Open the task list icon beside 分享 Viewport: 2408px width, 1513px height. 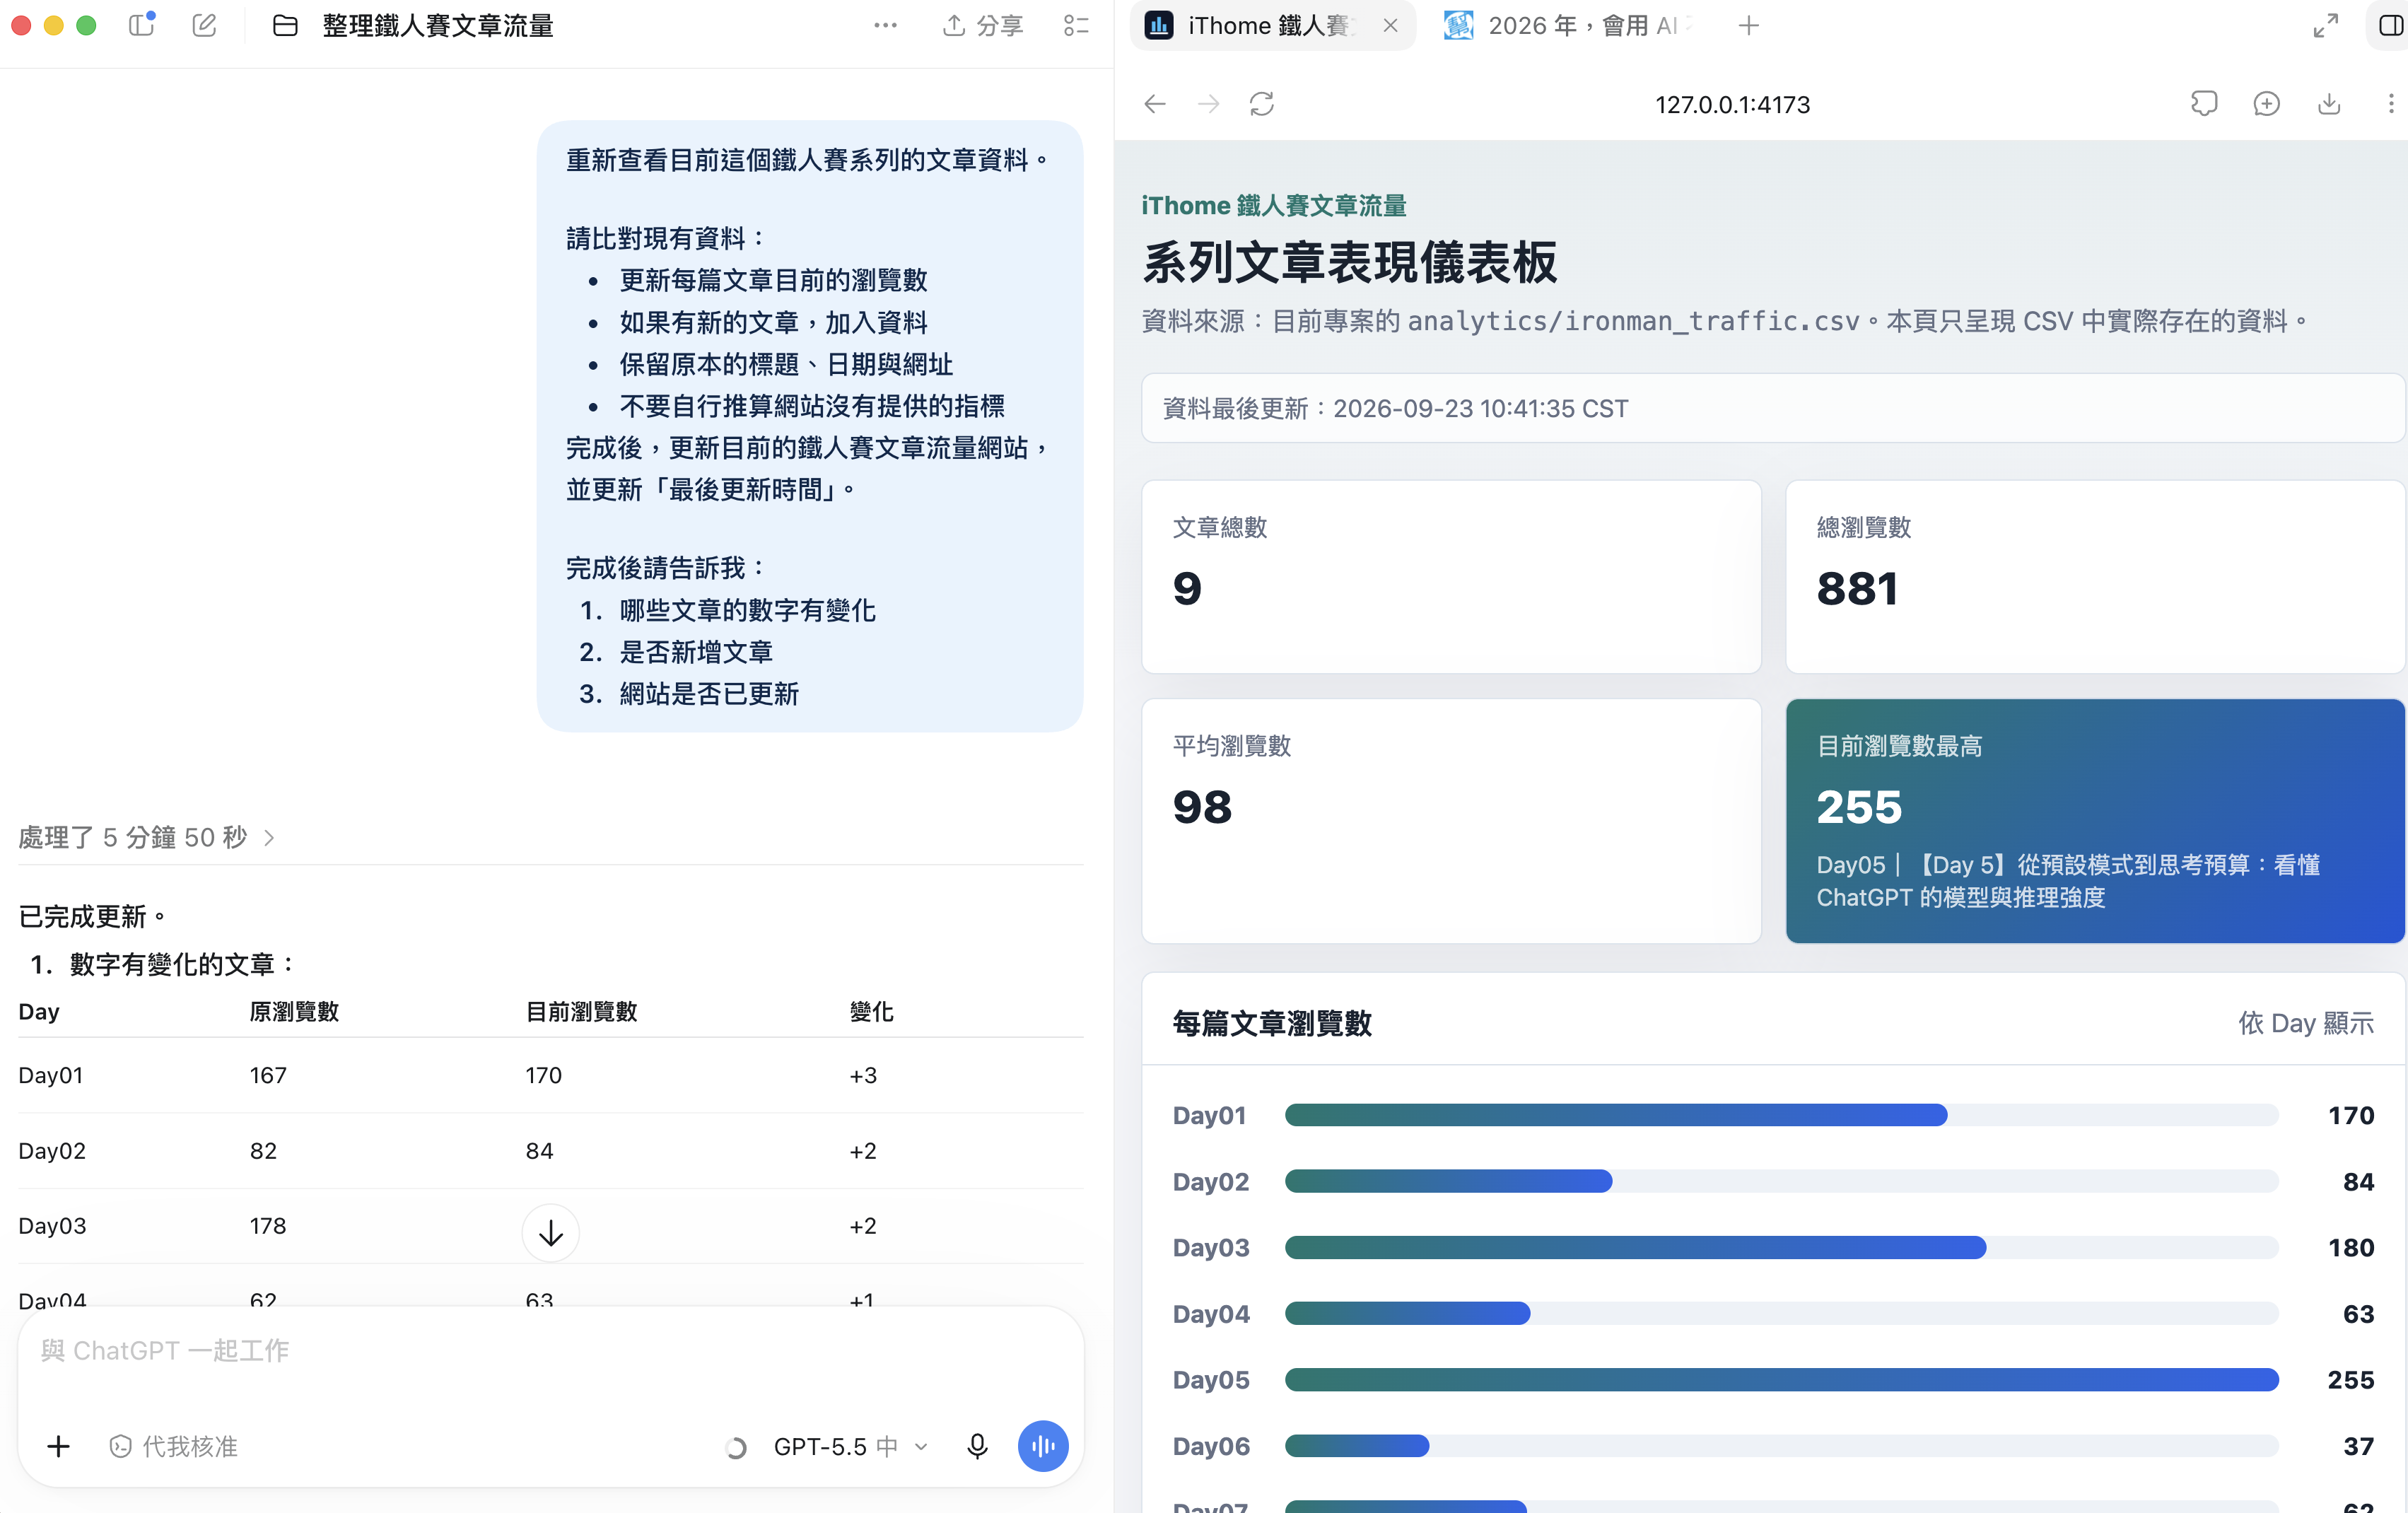pyautogui.click(x=1076, y=26)
